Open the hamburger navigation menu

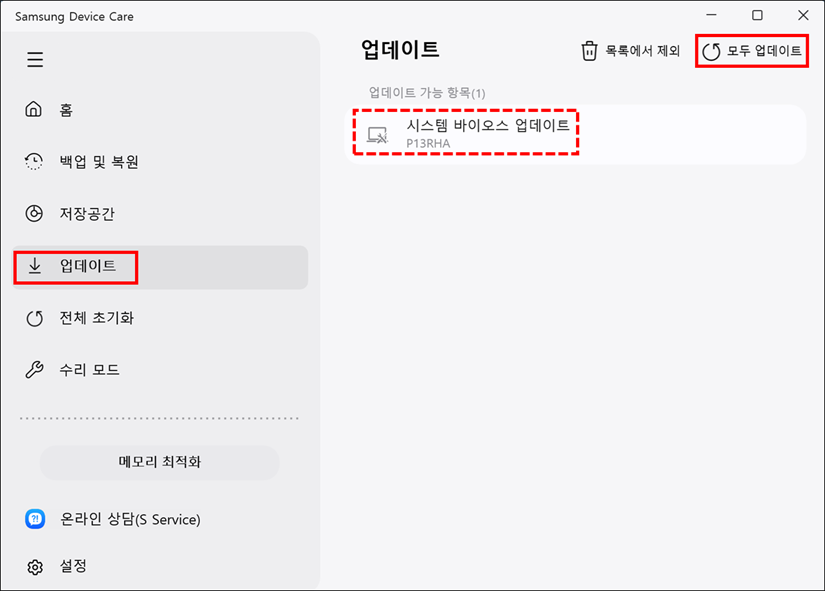pyautogui.click(x=35, y=59)
